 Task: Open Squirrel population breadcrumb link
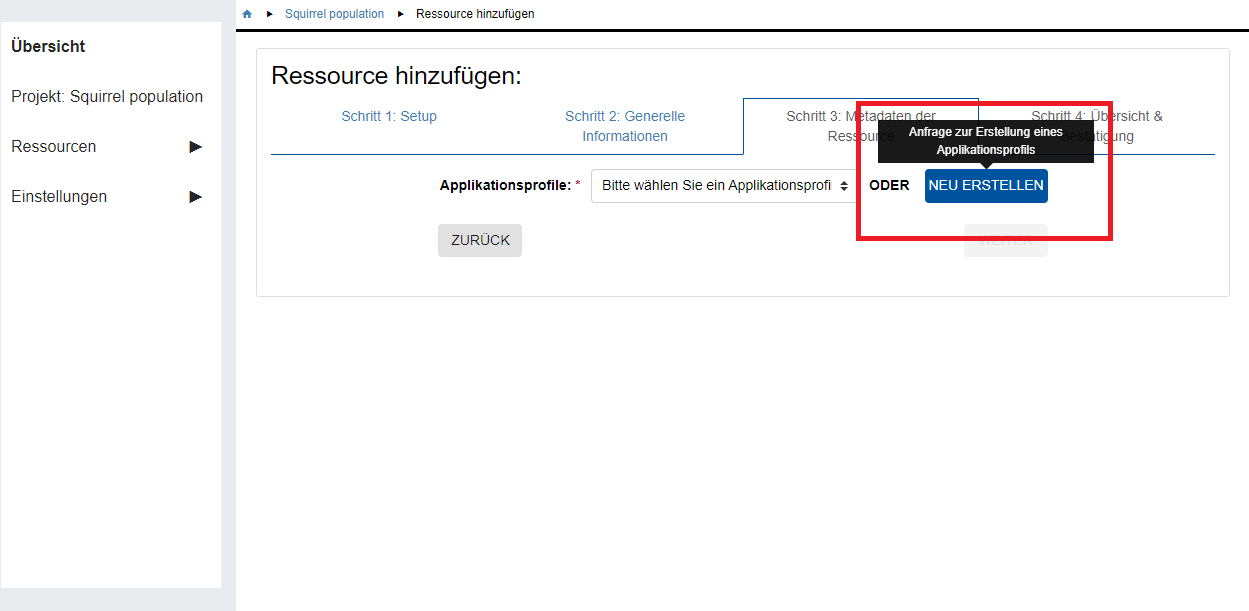click(x=334, y=14)
